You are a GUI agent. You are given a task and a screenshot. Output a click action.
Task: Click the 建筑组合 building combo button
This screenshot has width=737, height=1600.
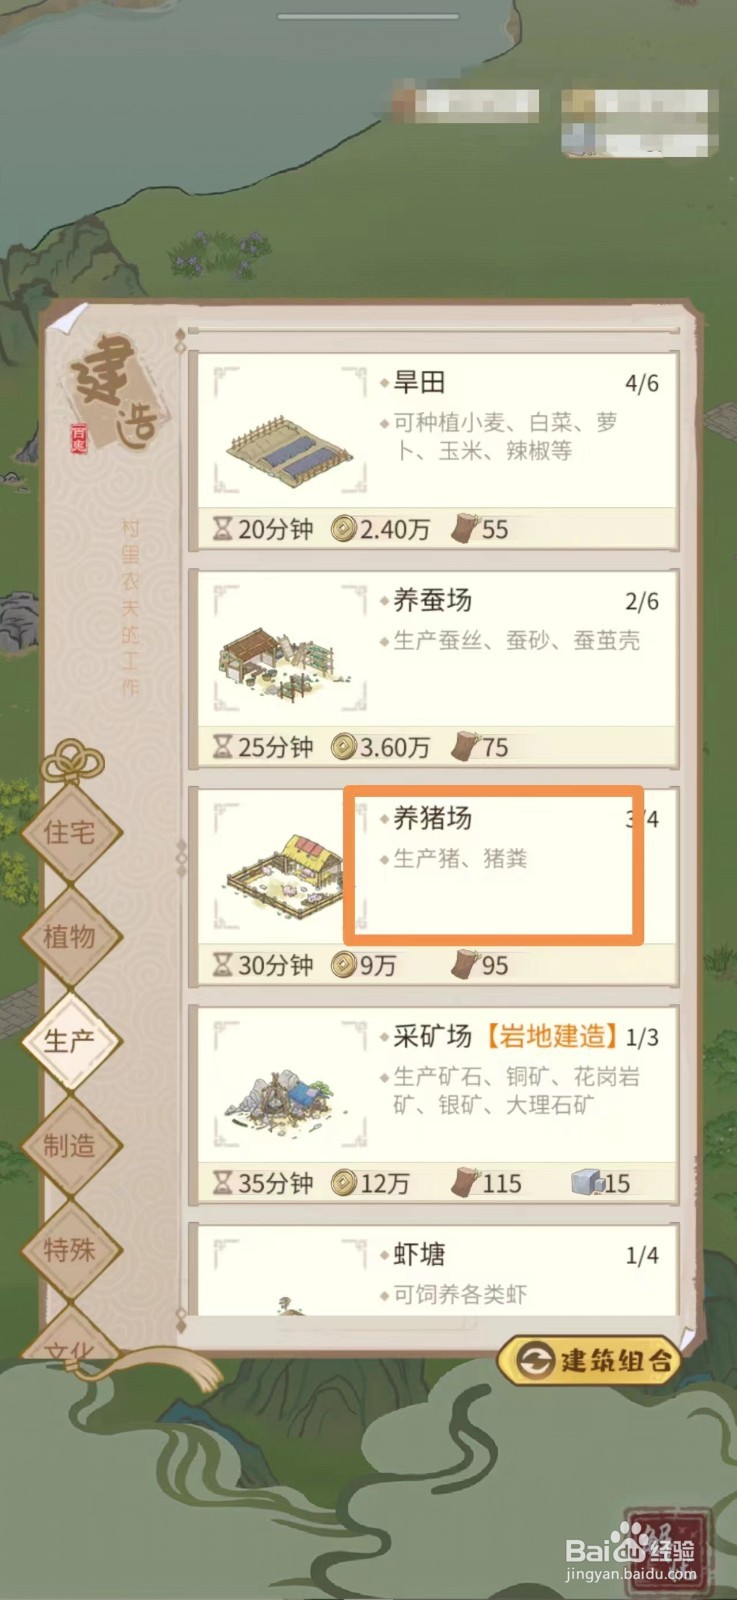[x=590, y=1360]
